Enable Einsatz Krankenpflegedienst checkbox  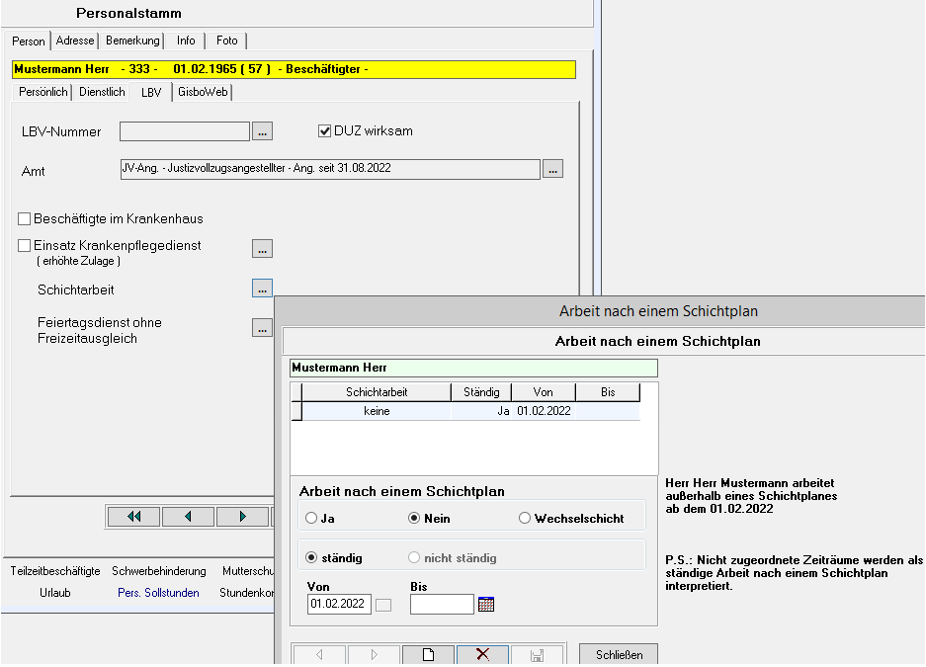[x=24, y=245]
